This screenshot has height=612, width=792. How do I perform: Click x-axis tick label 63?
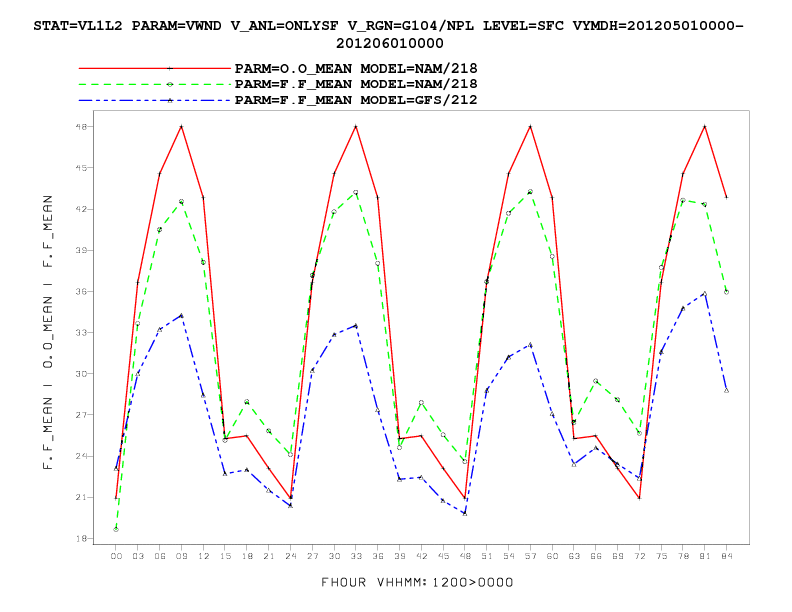point(574,556)
